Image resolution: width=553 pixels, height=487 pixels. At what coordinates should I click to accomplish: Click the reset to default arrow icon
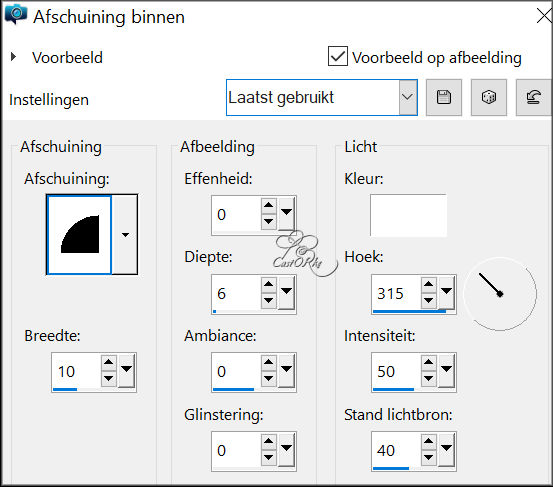point(533,97)
